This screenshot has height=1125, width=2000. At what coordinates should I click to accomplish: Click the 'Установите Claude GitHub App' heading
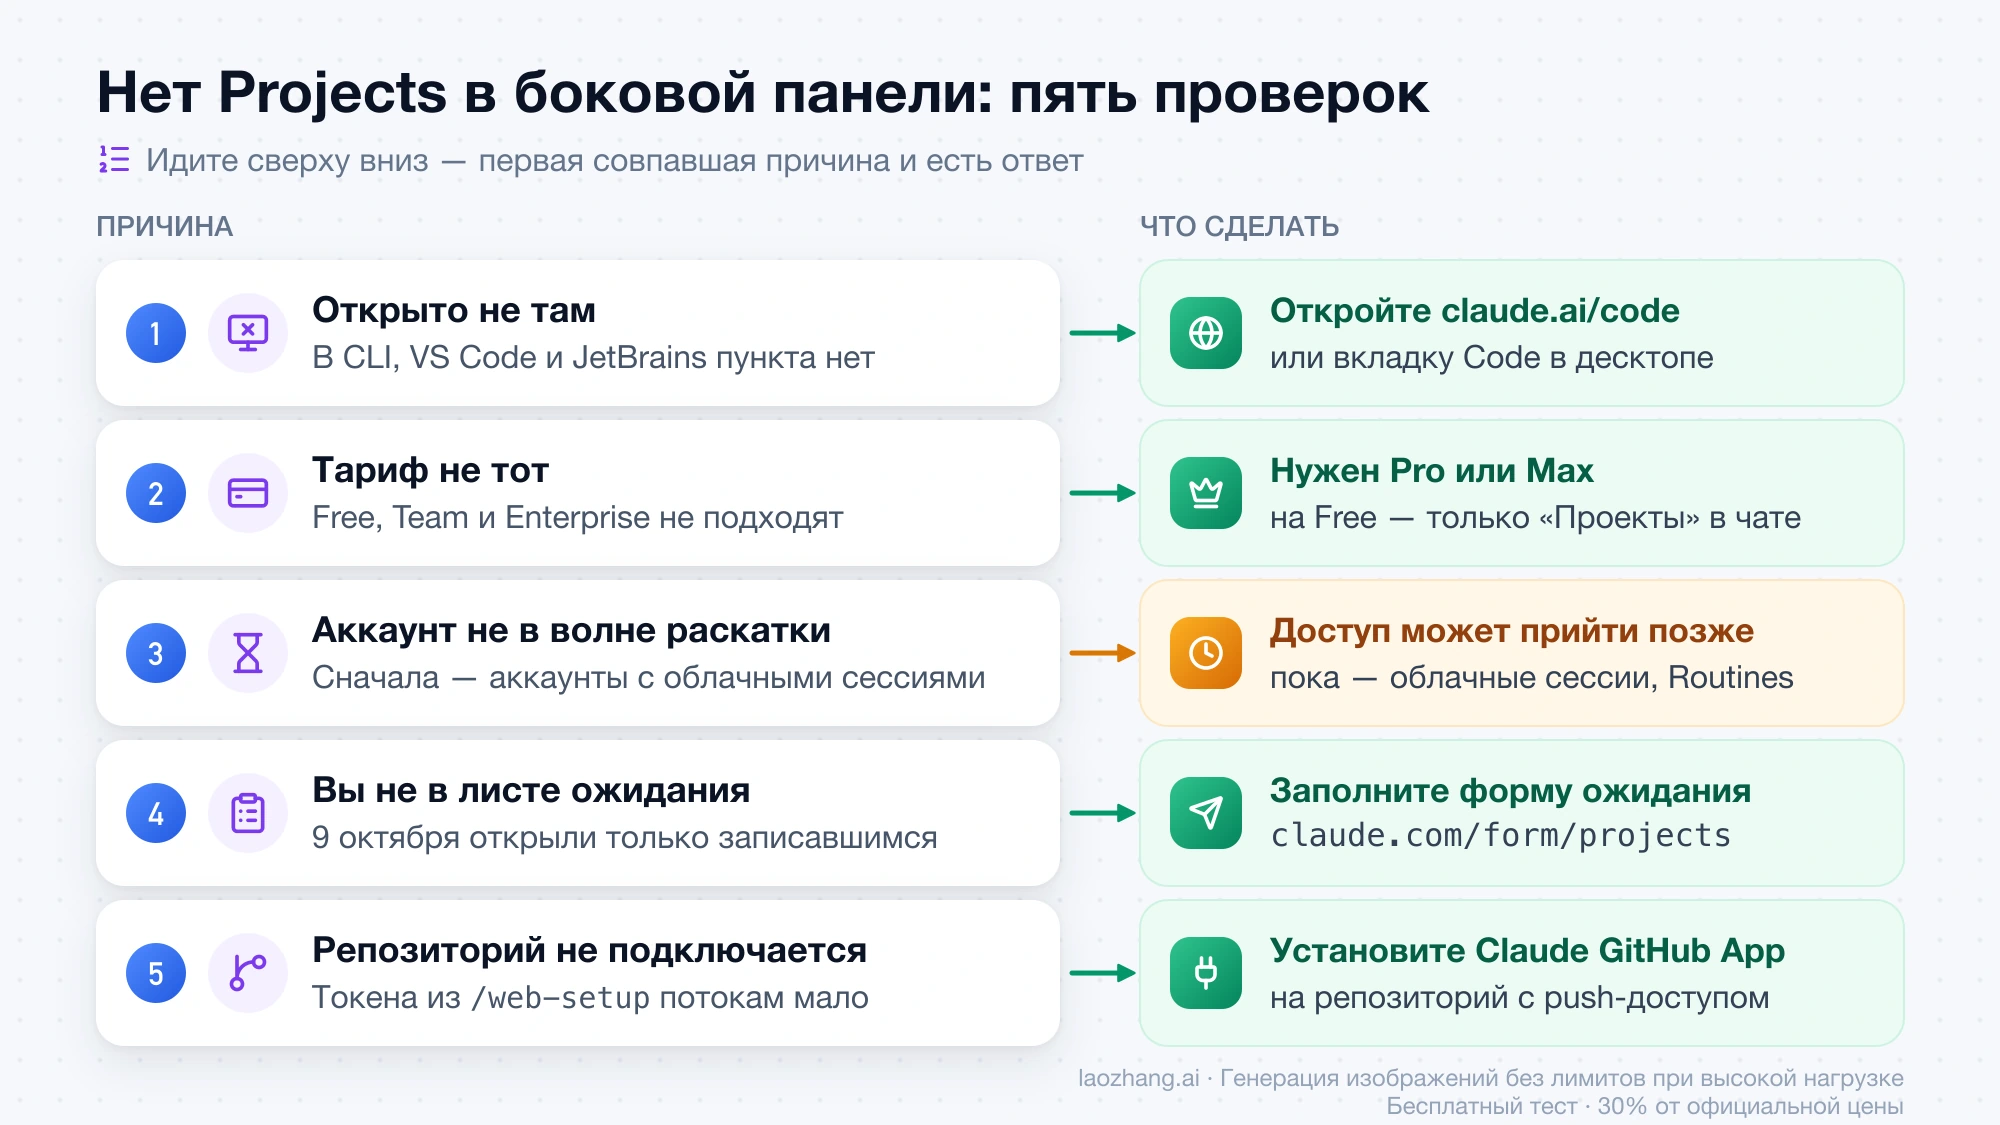click(x=1527, y=950)
